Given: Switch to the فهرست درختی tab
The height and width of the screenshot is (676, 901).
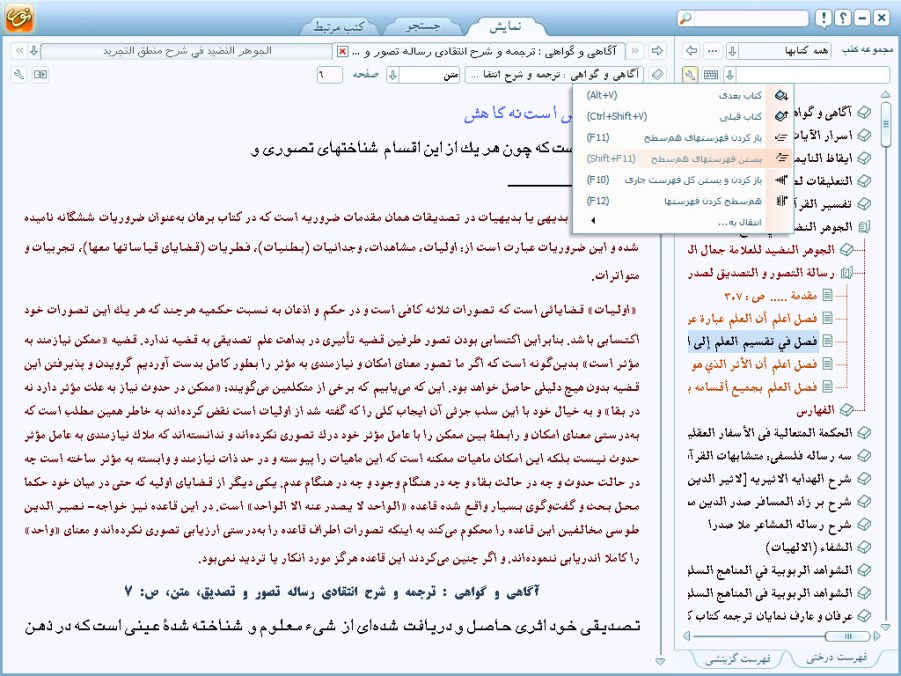Looking at the screenshot, I should (x=837, y=658).
